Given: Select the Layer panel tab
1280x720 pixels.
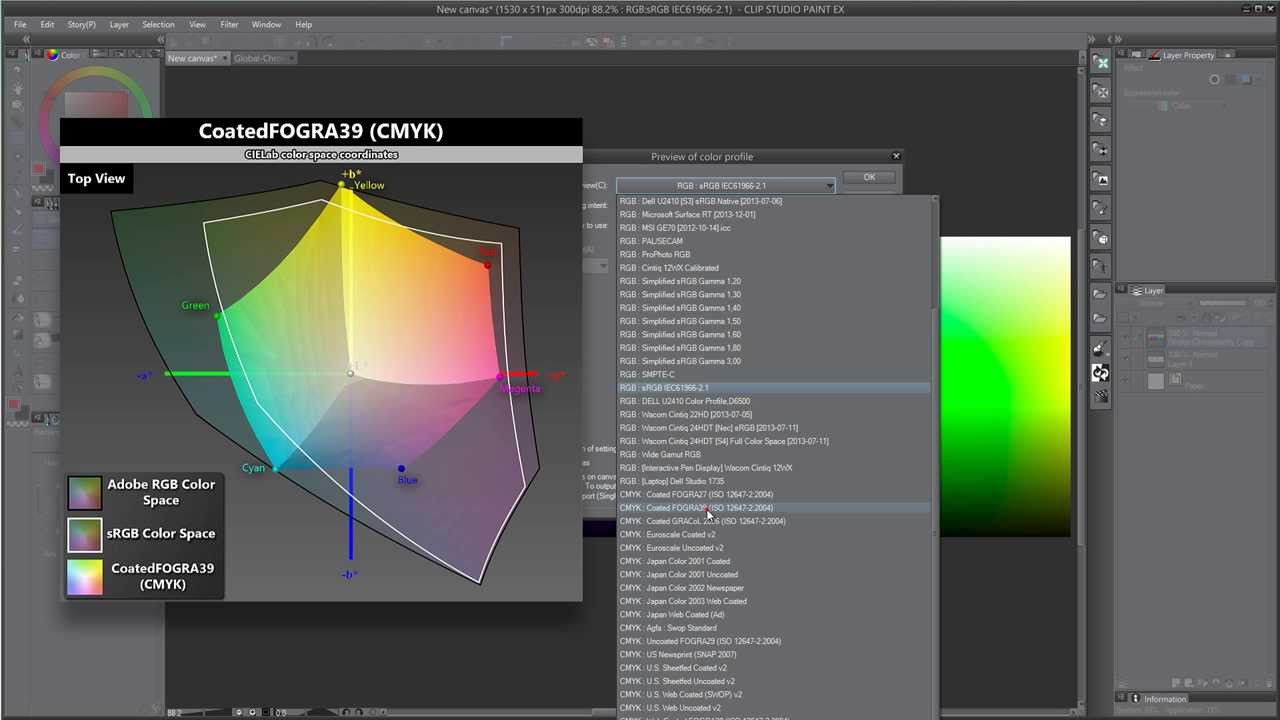Looking at the screenshot, I should [x=1146, y=290].
